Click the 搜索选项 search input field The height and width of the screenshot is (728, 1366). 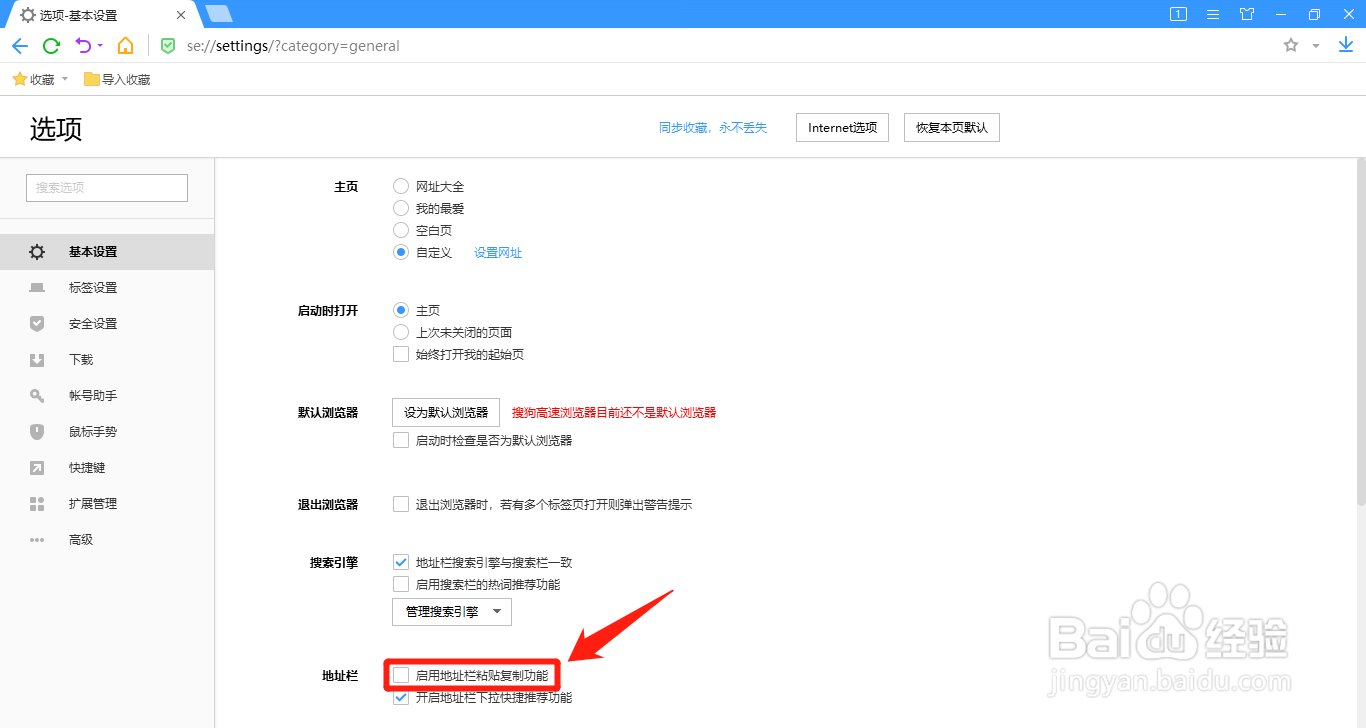(x=106, y=187)
